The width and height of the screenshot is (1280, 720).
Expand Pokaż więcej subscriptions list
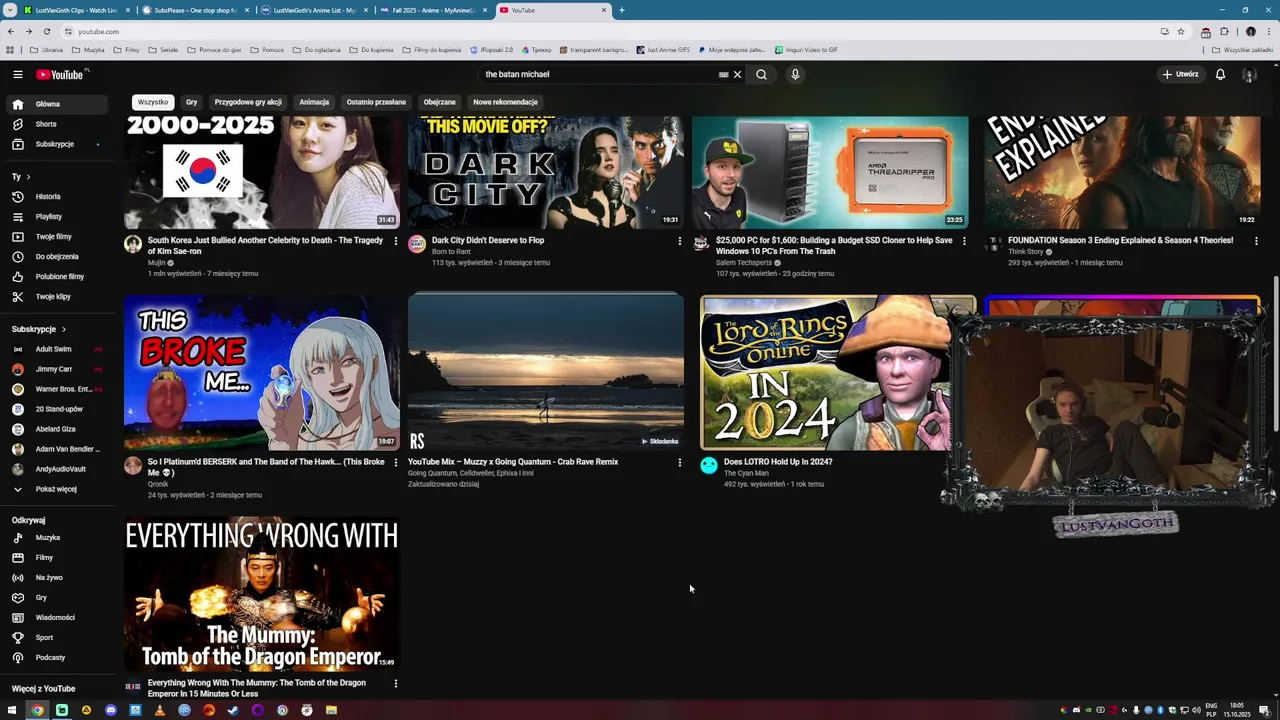(x=58, y=489)
